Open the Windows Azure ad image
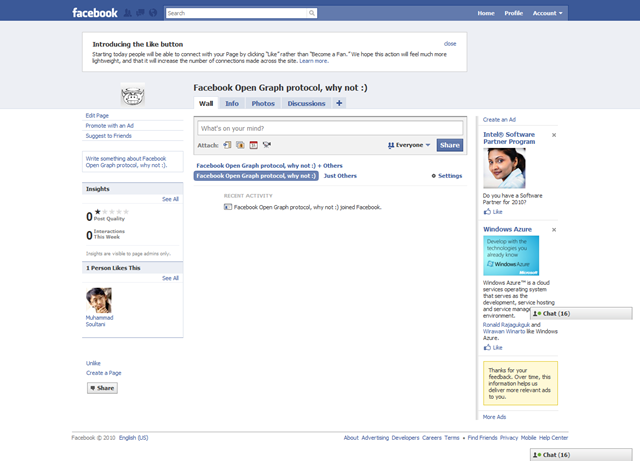Image resolution: width=640 pixels, height=461 pixels. click(x=511, y=256)
